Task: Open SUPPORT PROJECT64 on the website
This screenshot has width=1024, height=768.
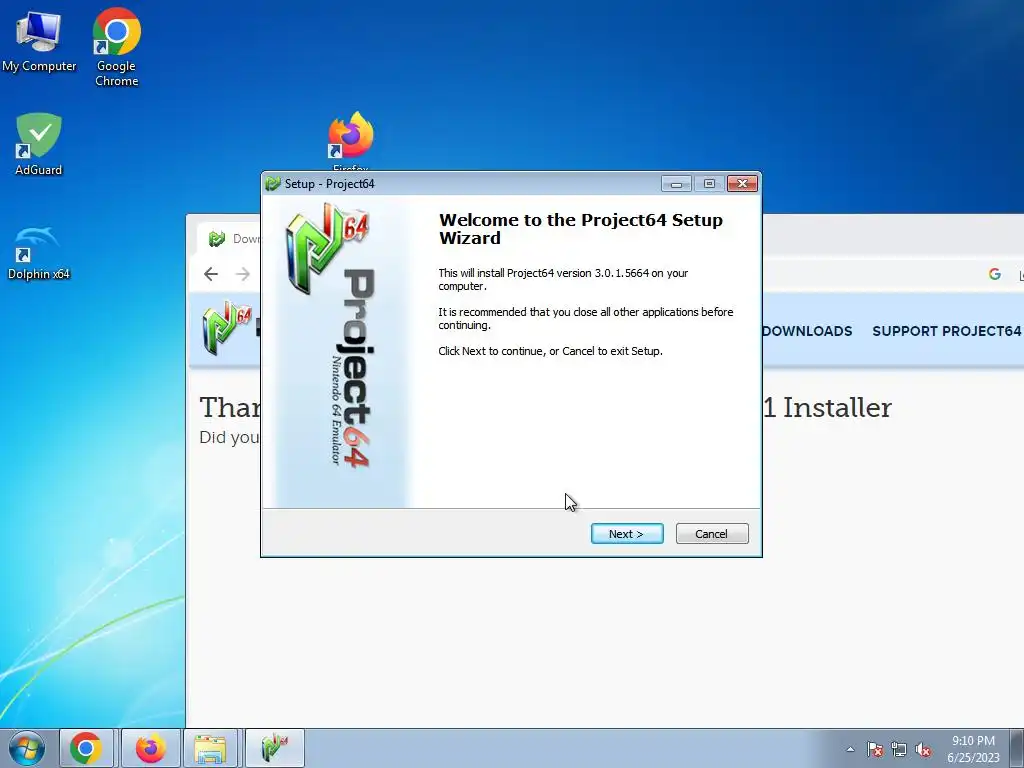Action: (x=946, y=331)
